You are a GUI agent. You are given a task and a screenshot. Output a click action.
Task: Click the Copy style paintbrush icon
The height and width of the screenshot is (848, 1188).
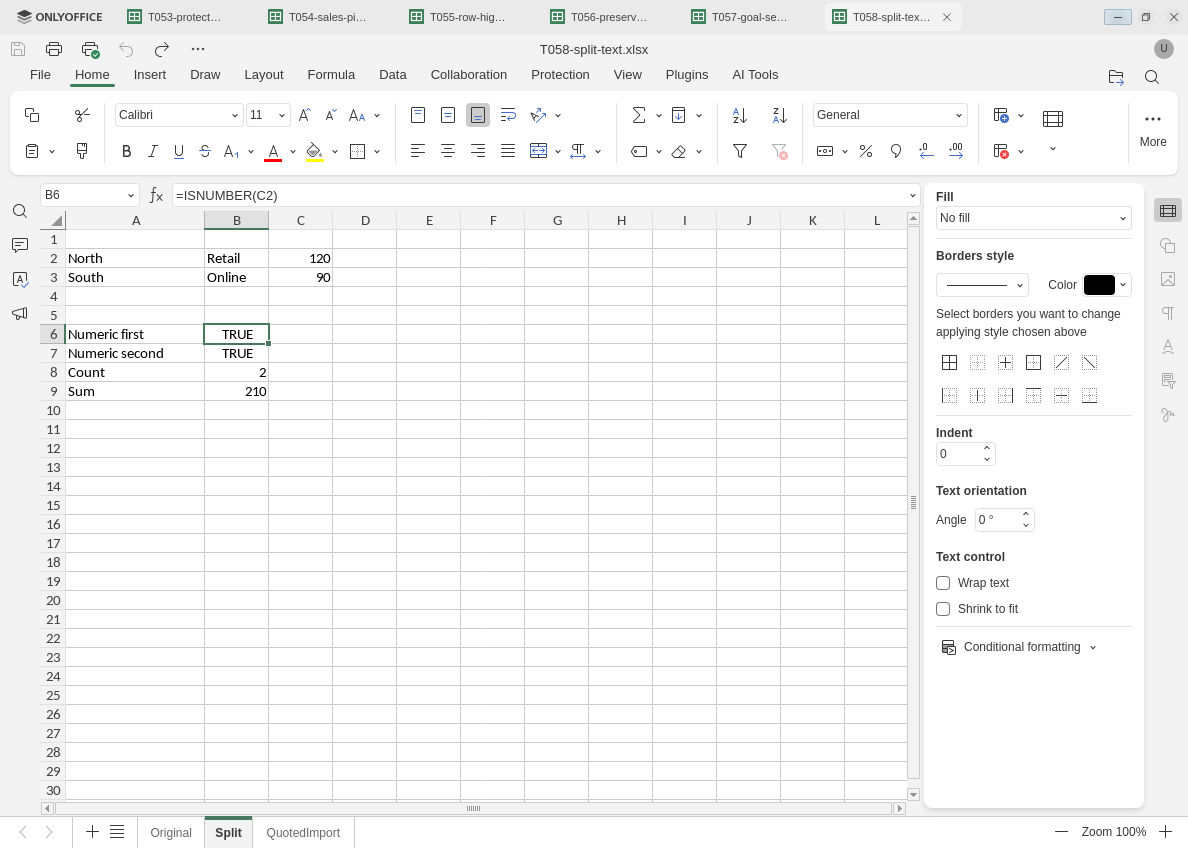pos(82,151)
